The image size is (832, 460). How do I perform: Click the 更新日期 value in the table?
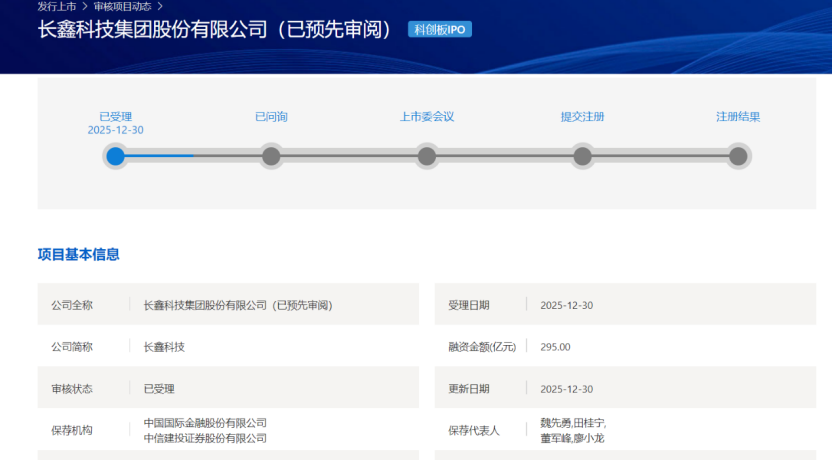[566, 389]
